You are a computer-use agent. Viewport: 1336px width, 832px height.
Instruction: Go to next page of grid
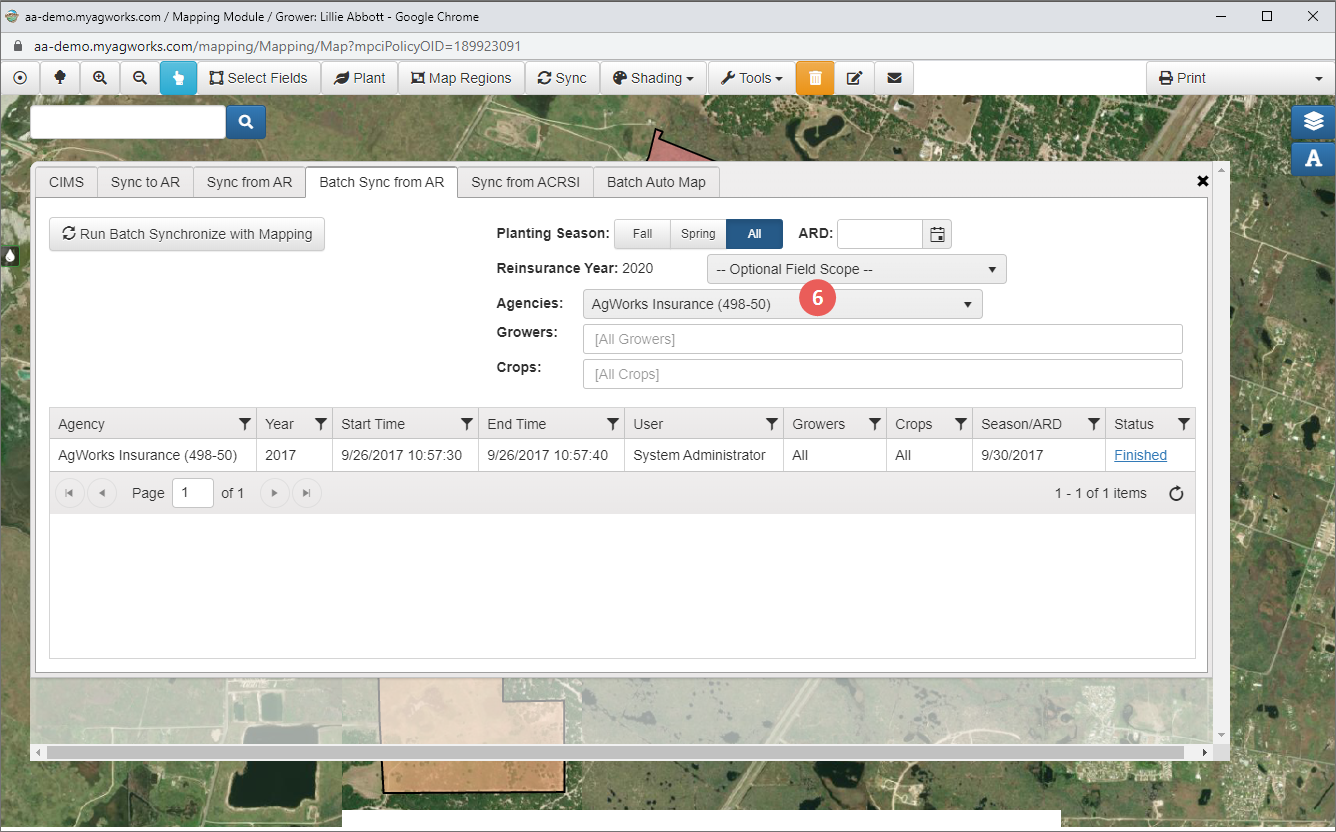coord(274,493)
